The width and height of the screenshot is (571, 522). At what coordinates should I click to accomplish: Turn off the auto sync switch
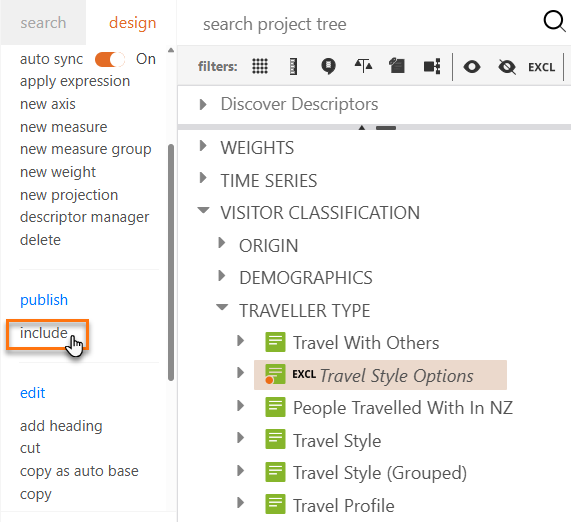110,59
